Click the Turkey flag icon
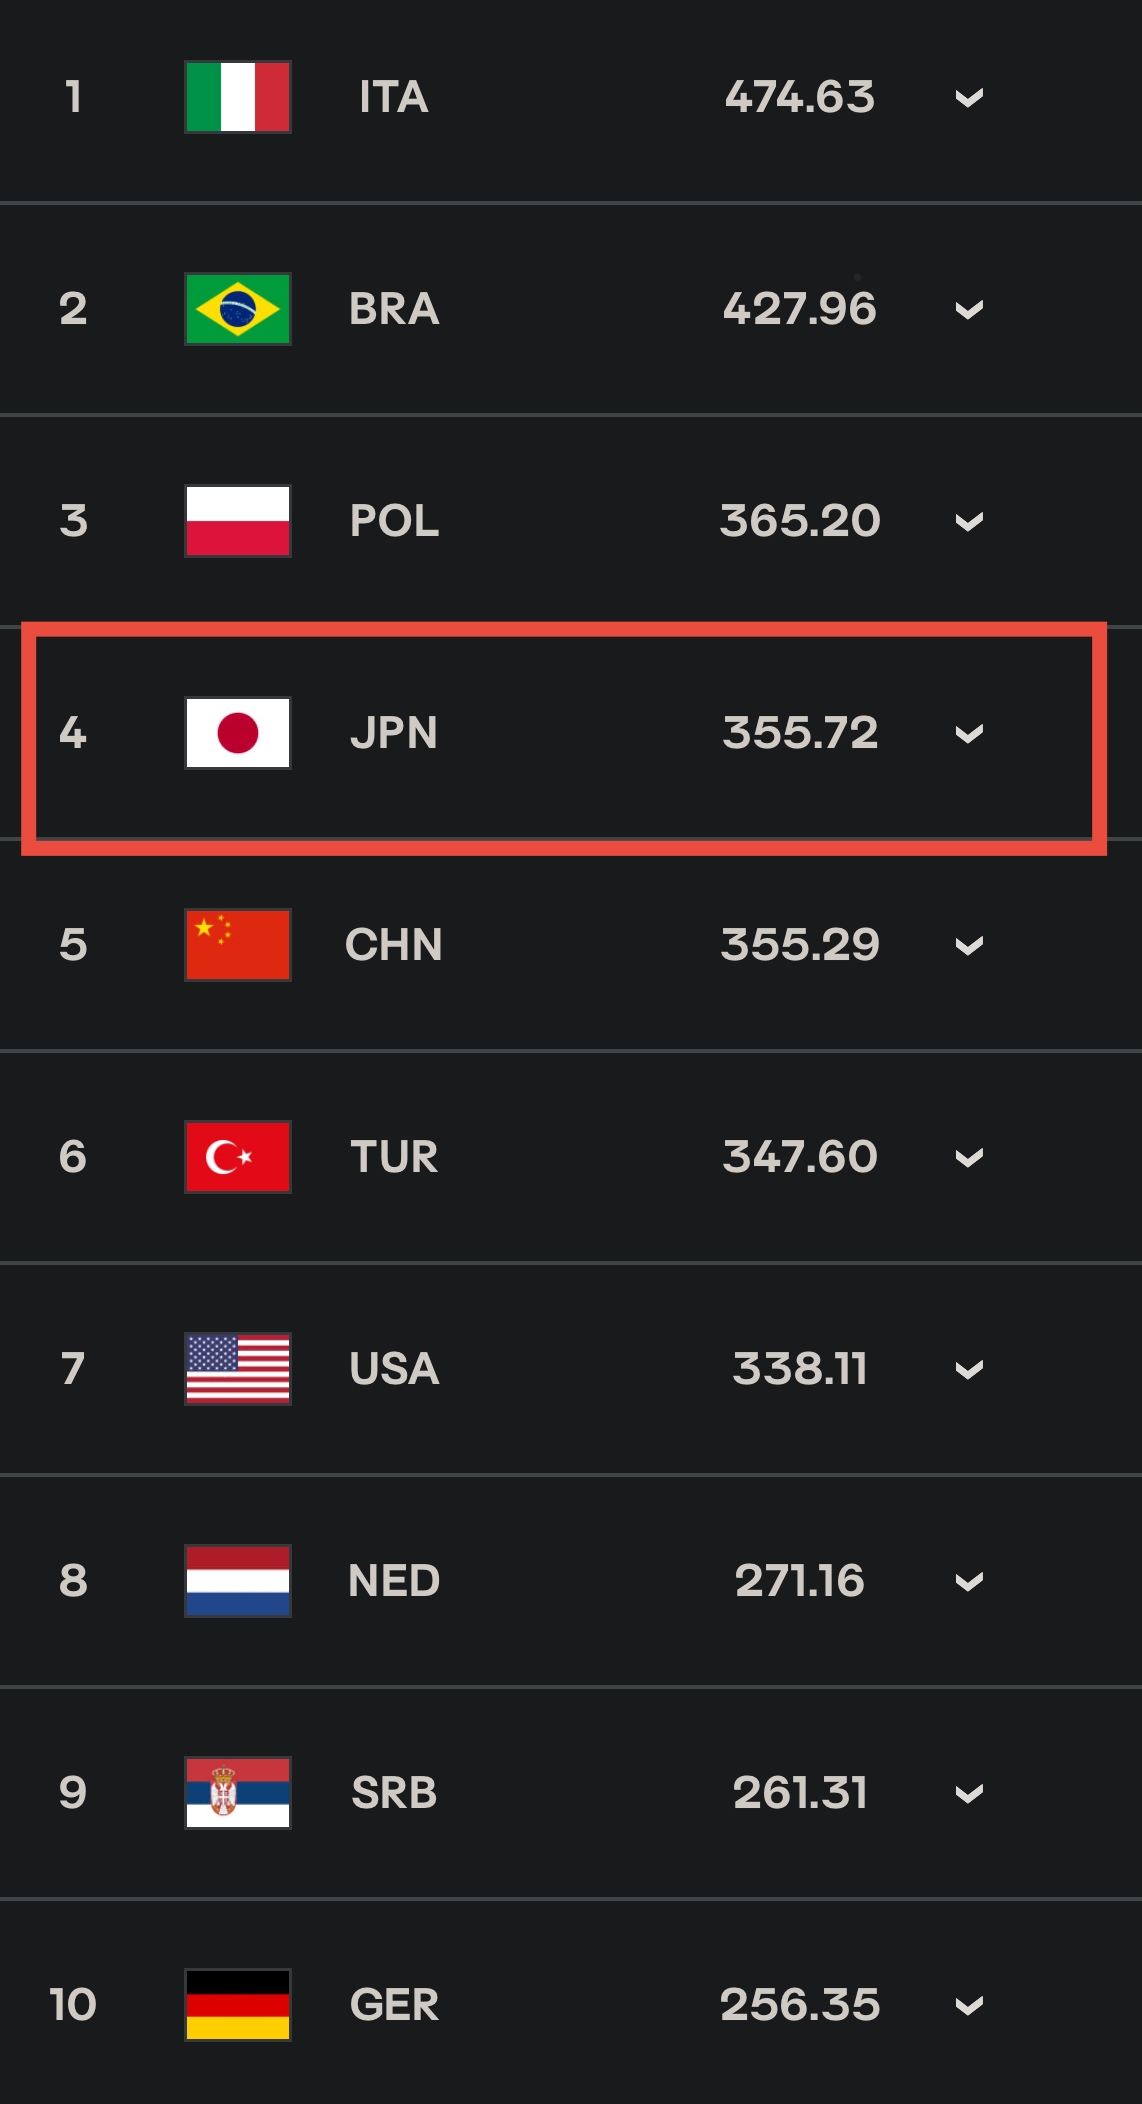Image resolution: width=1142 pixels, height=2104 pixels. pyautogui.click(x=238, y=1157)
